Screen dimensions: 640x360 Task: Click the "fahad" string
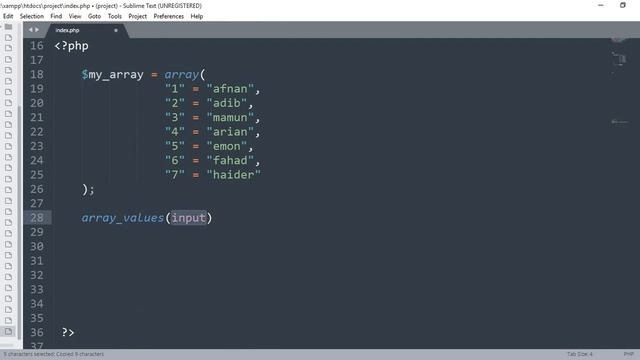coord(230,160)
